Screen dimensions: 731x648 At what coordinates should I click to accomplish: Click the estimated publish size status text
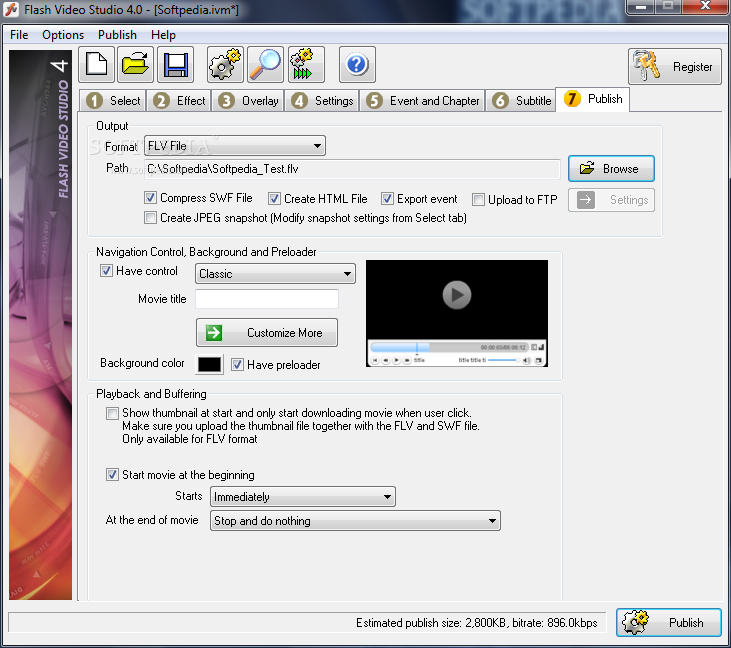point(476,623)
